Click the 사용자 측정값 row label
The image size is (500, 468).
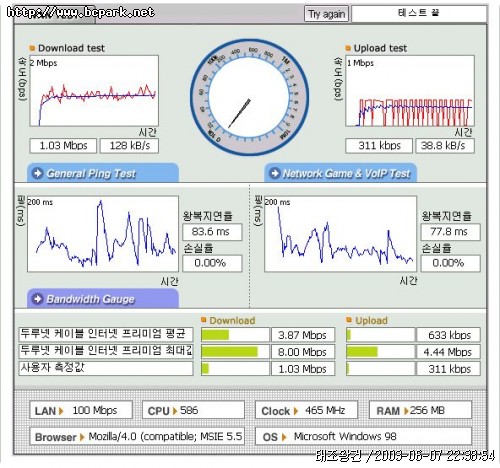(106, 368)
